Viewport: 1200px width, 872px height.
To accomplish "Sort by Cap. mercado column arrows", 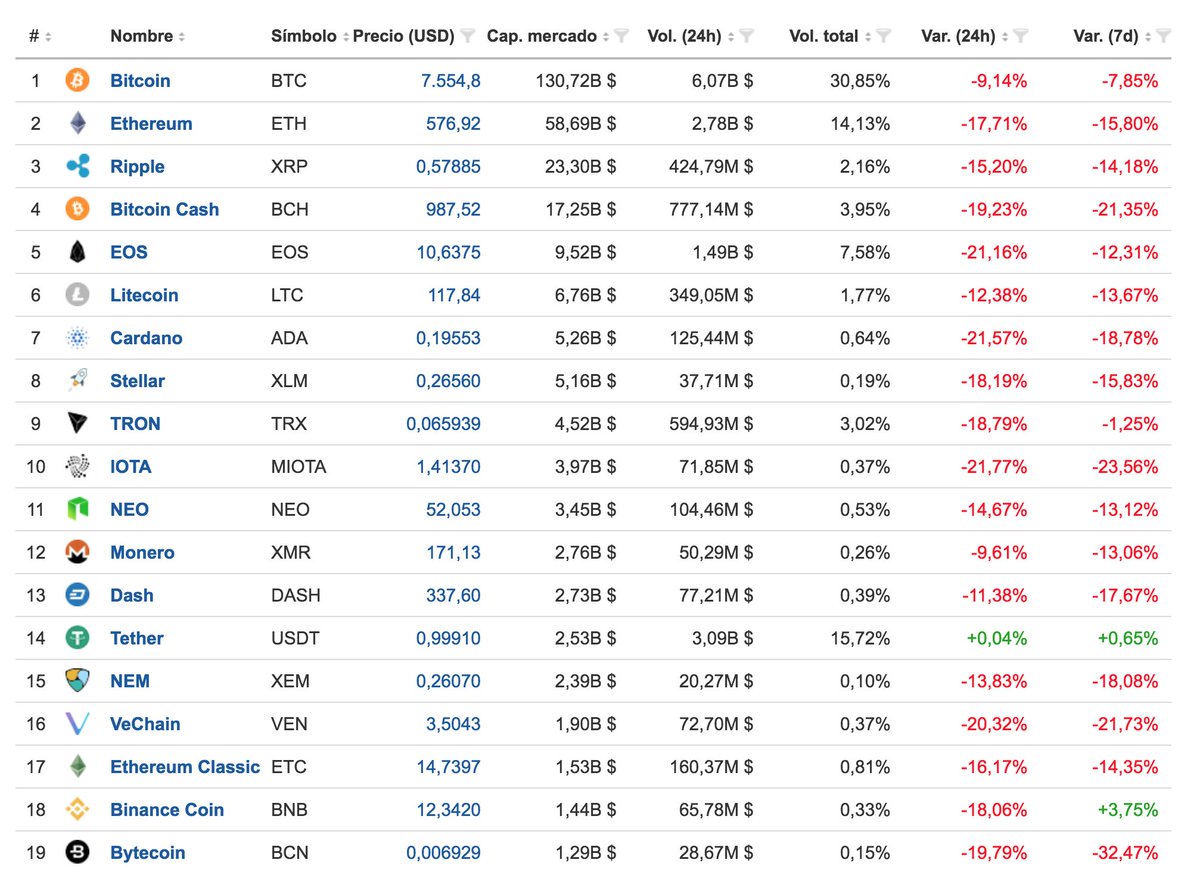I will tap(606, 37).
